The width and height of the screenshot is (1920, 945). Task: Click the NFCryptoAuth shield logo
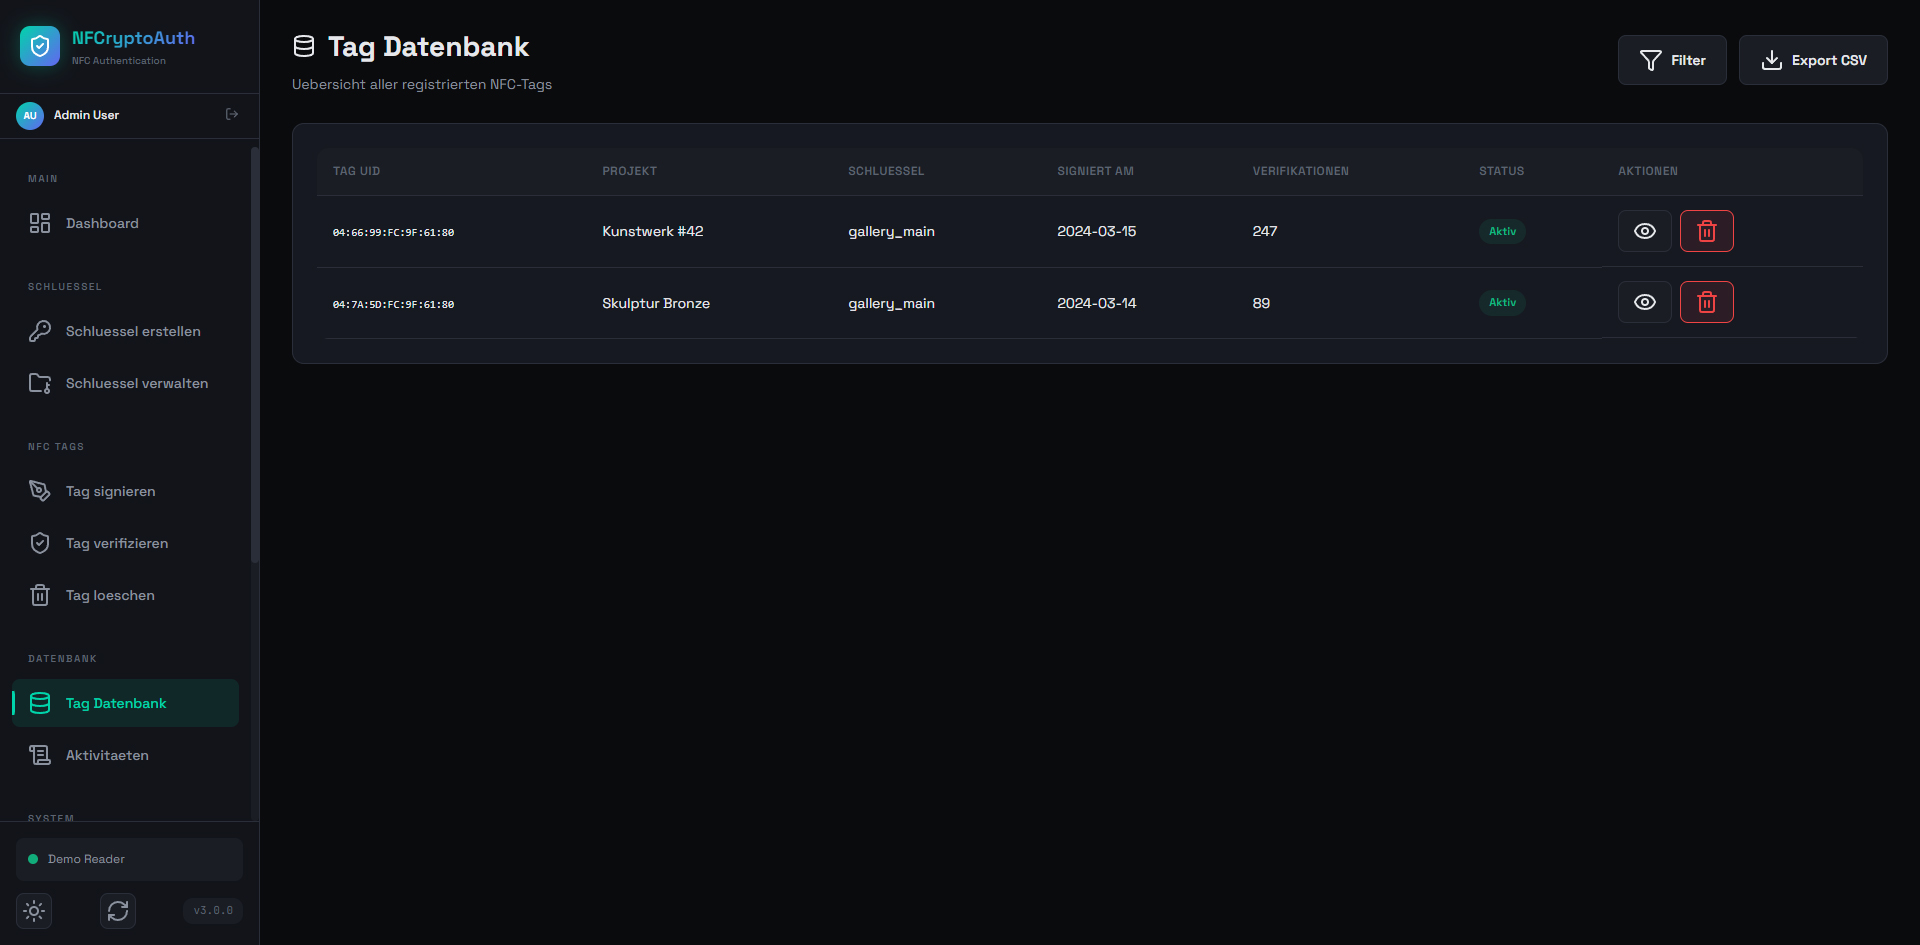coord(40,46)
